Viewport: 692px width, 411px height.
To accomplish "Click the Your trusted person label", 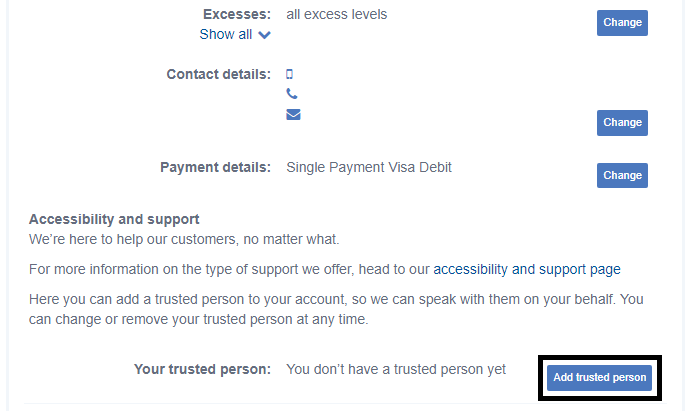I will click(202, 369).
